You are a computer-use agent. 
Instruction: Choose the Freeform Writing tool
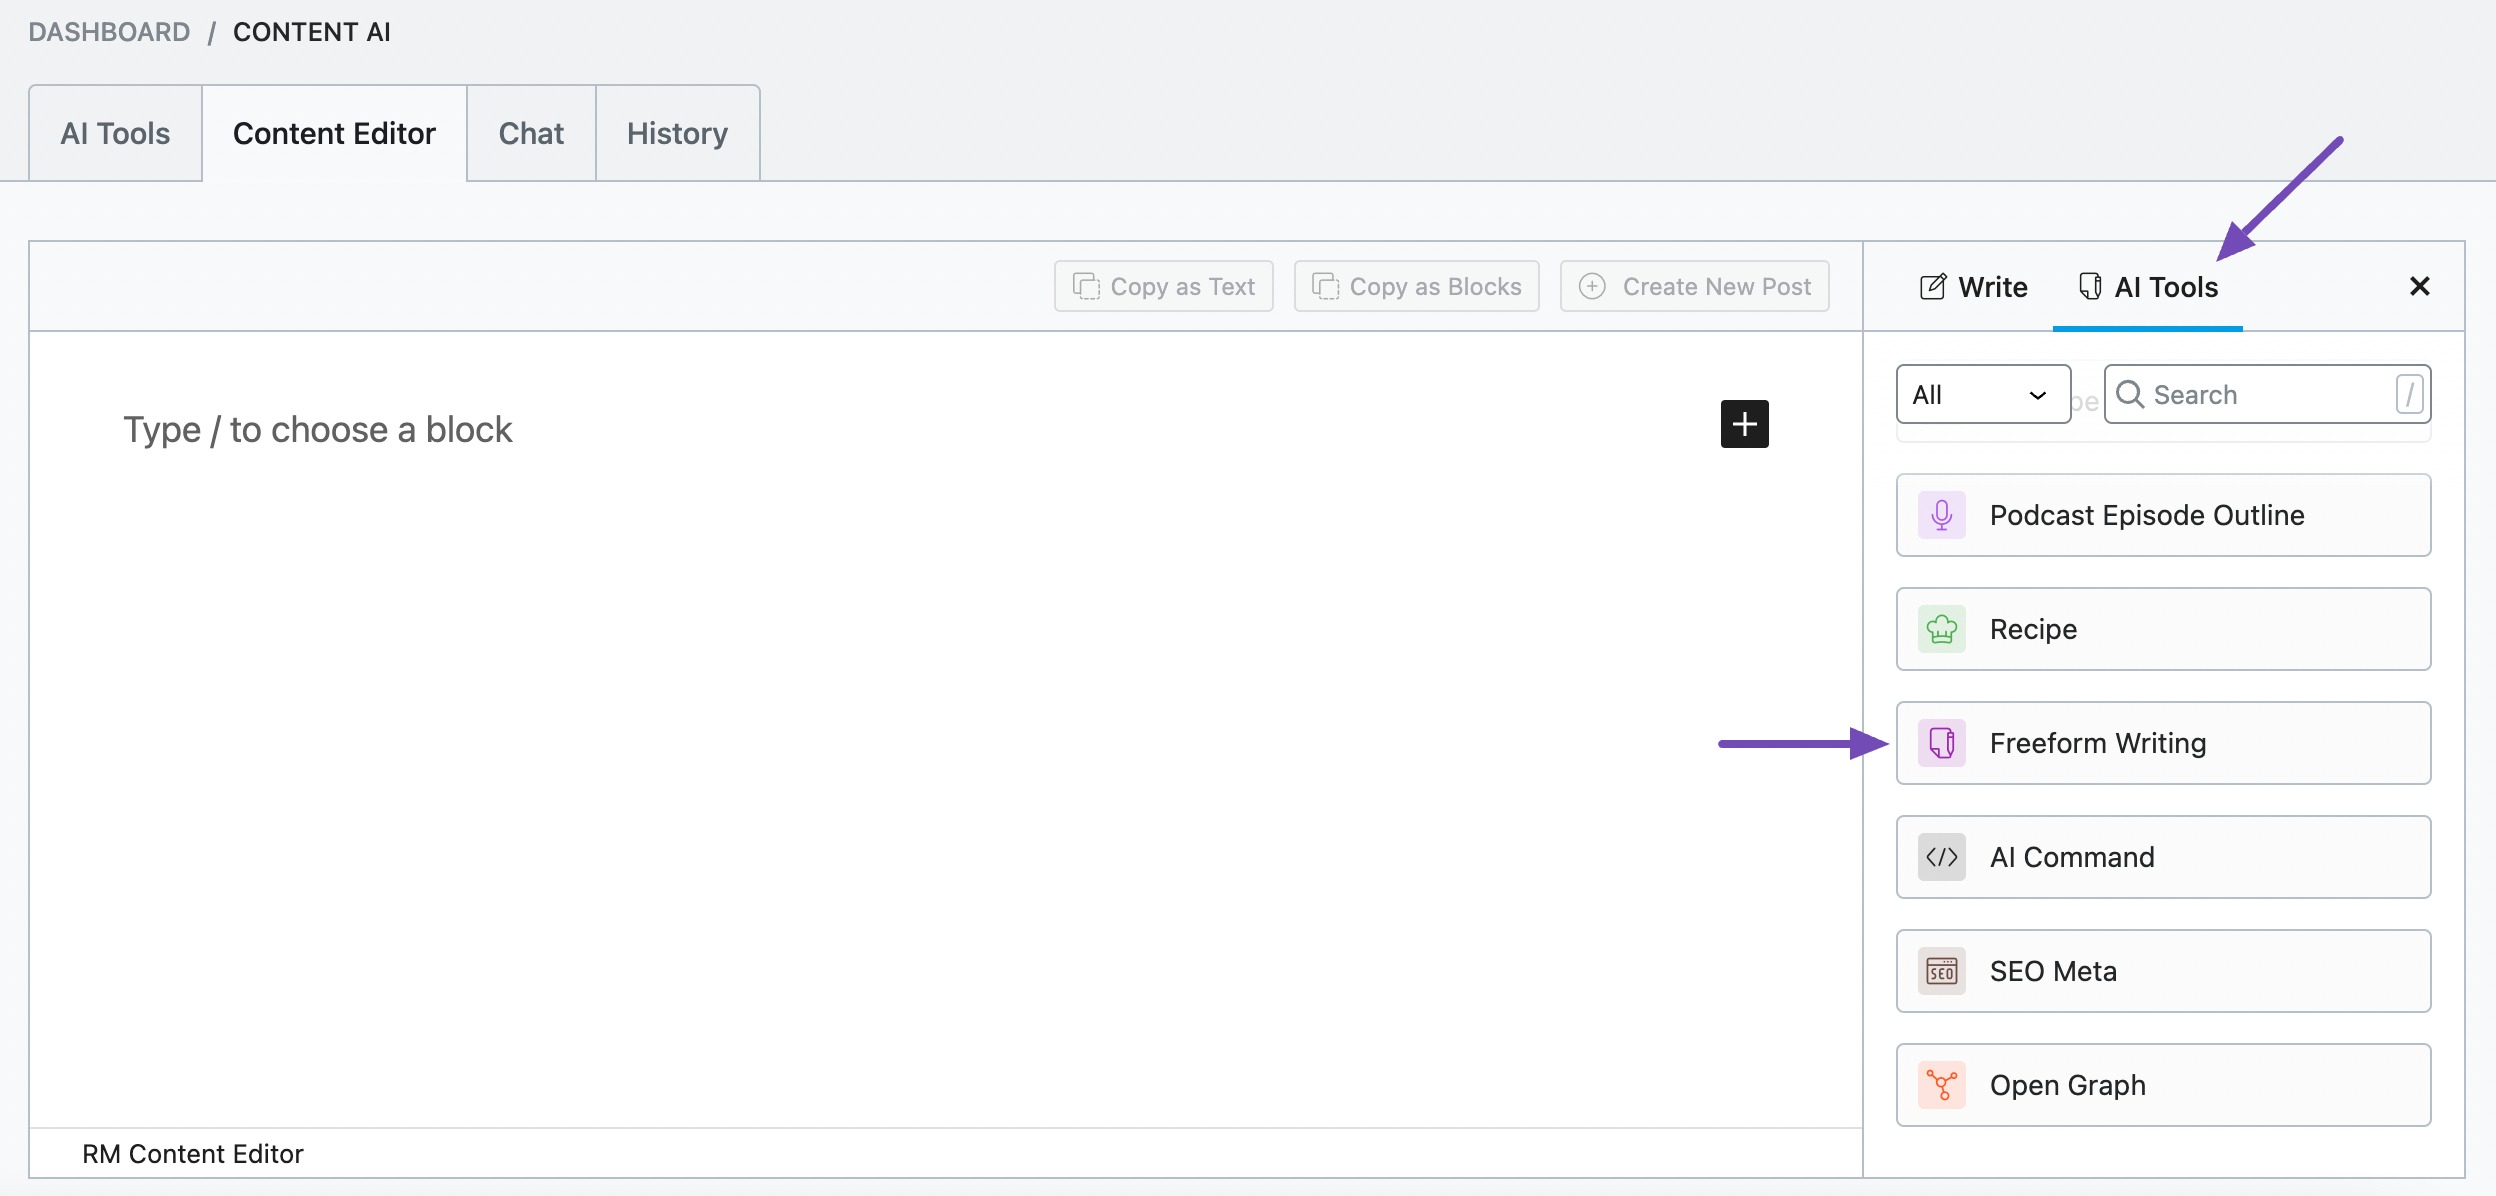tap(2163, 743)
